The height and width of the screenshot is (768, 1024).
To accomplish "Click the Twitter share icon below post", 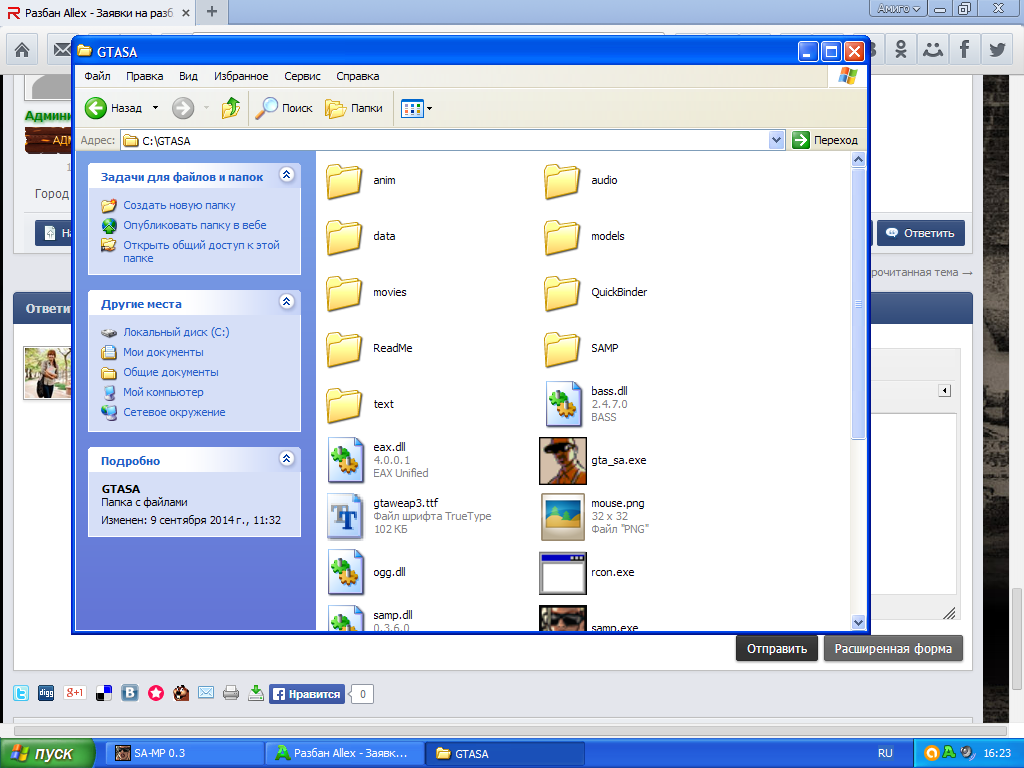I will [x=21, y=693].
